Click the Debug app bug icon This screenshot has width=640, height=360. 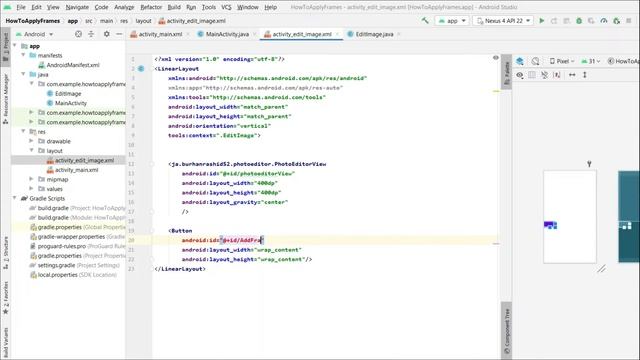(579, 20)
